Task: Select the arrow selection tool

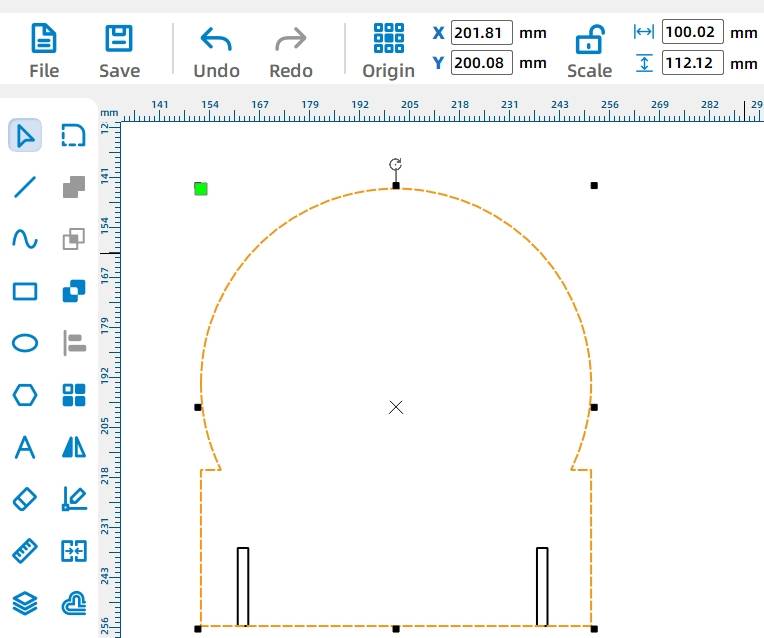Action: pos(25,135)
